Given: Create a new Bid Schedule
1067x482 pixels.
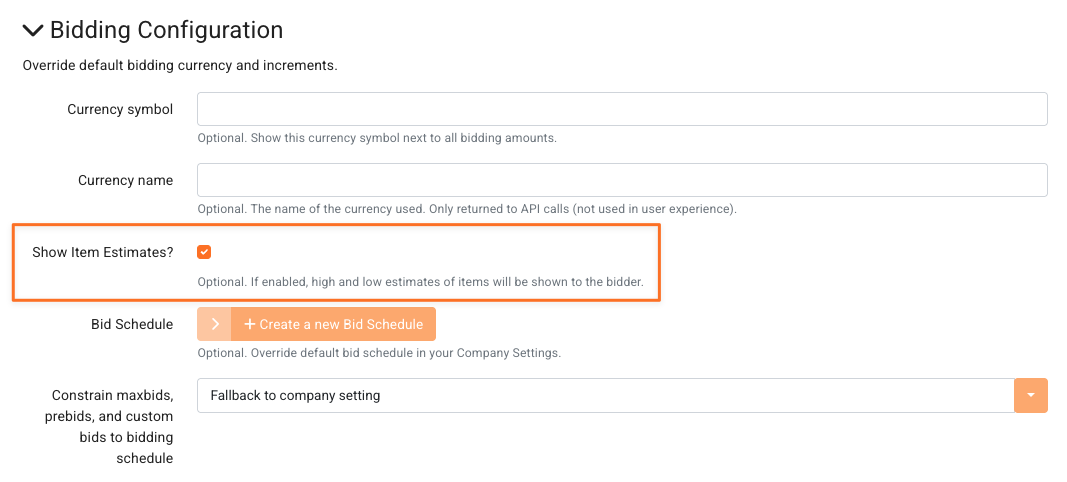Looking at the screenshot, I should click(340, 324).
